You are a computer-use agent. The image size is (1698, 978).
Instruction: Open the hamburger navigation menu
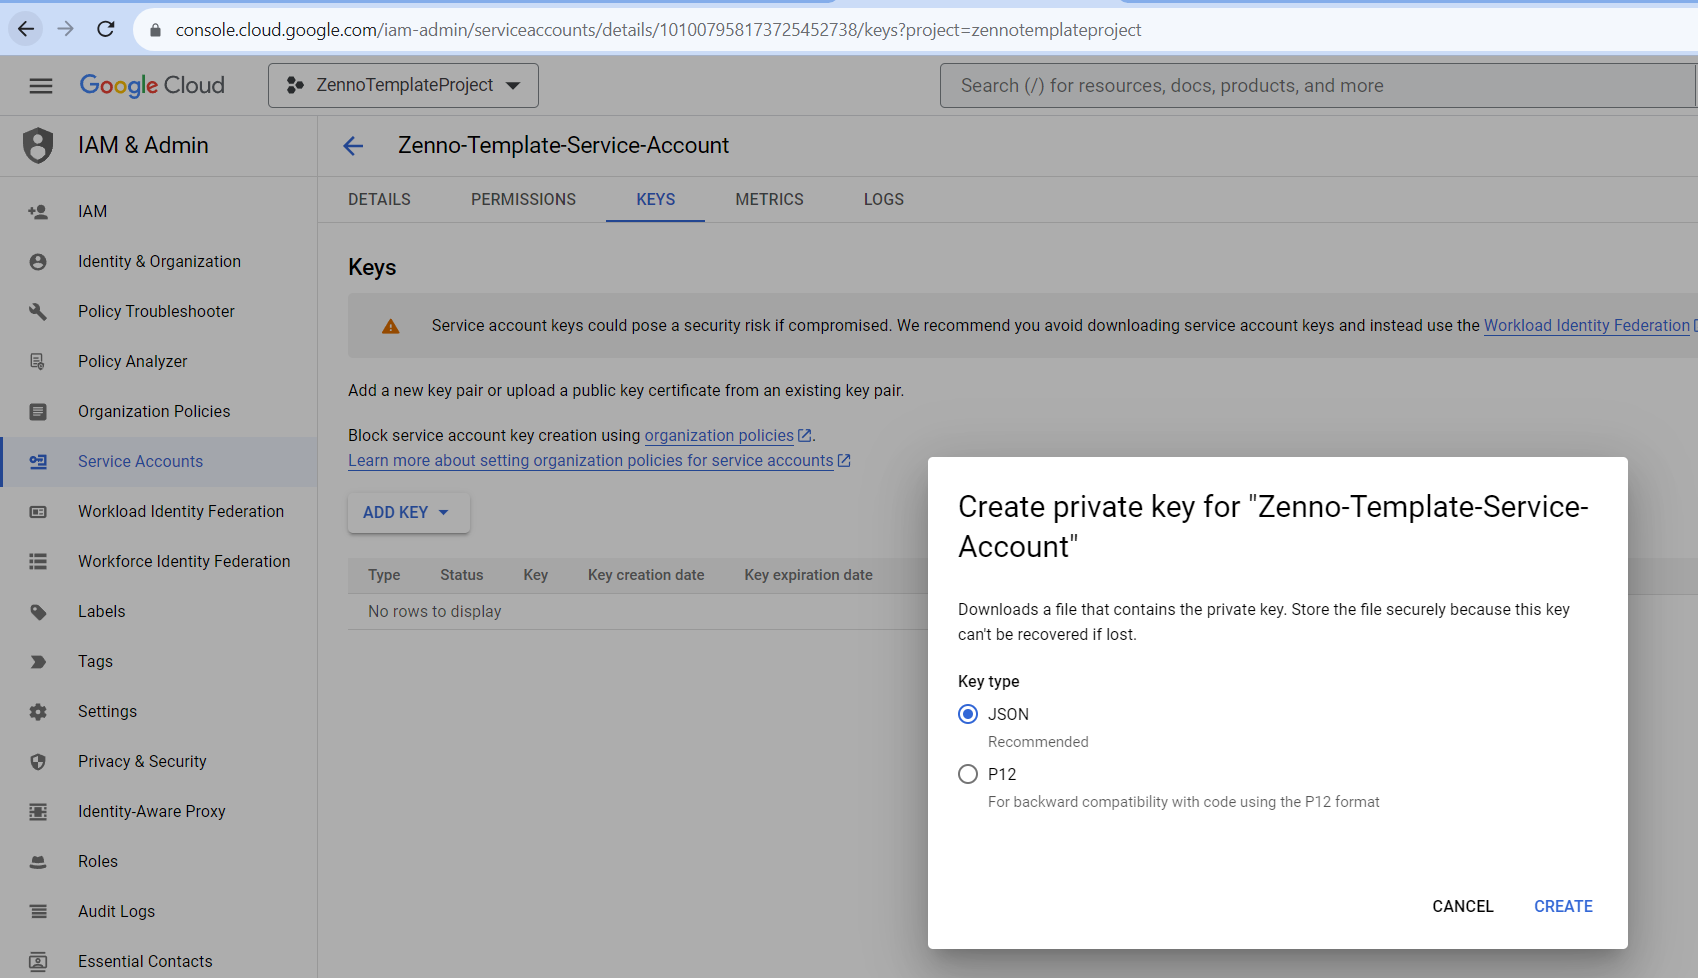41,86
